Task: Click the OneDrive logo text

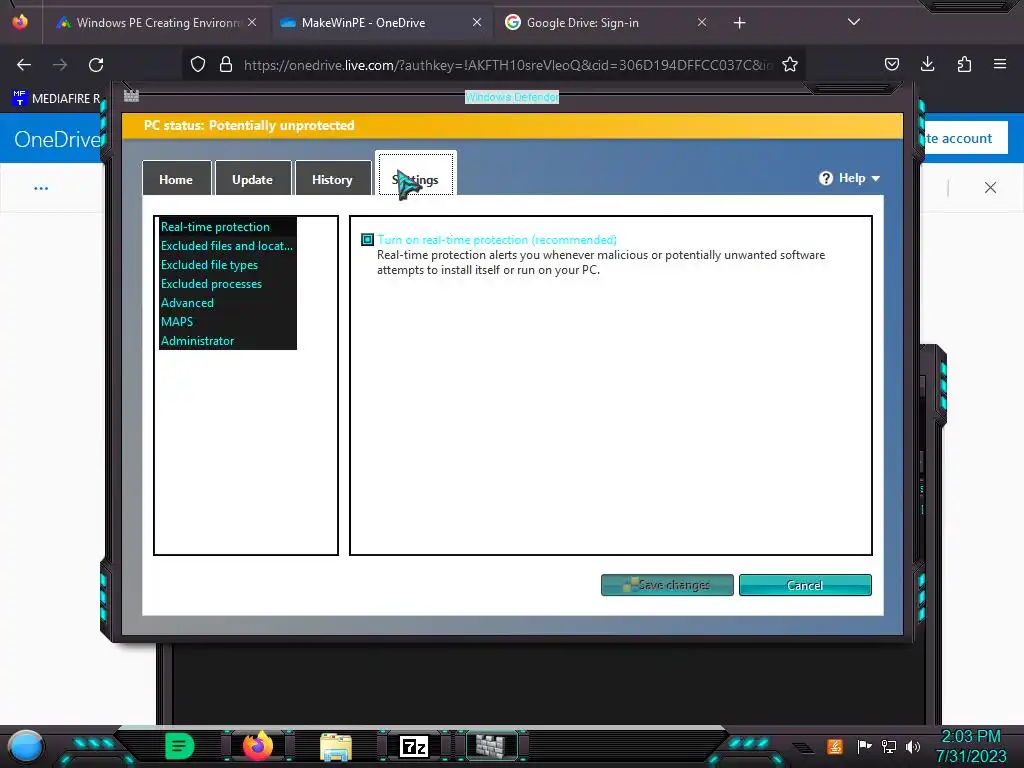Action: pos(57,139)
